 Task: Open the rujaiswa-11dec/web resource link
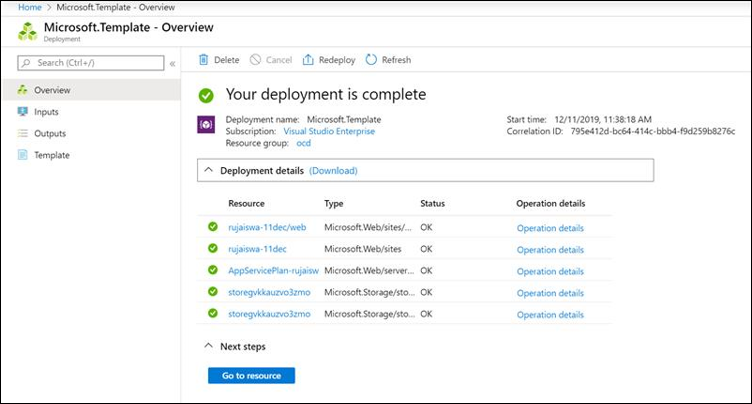[267, 228]
